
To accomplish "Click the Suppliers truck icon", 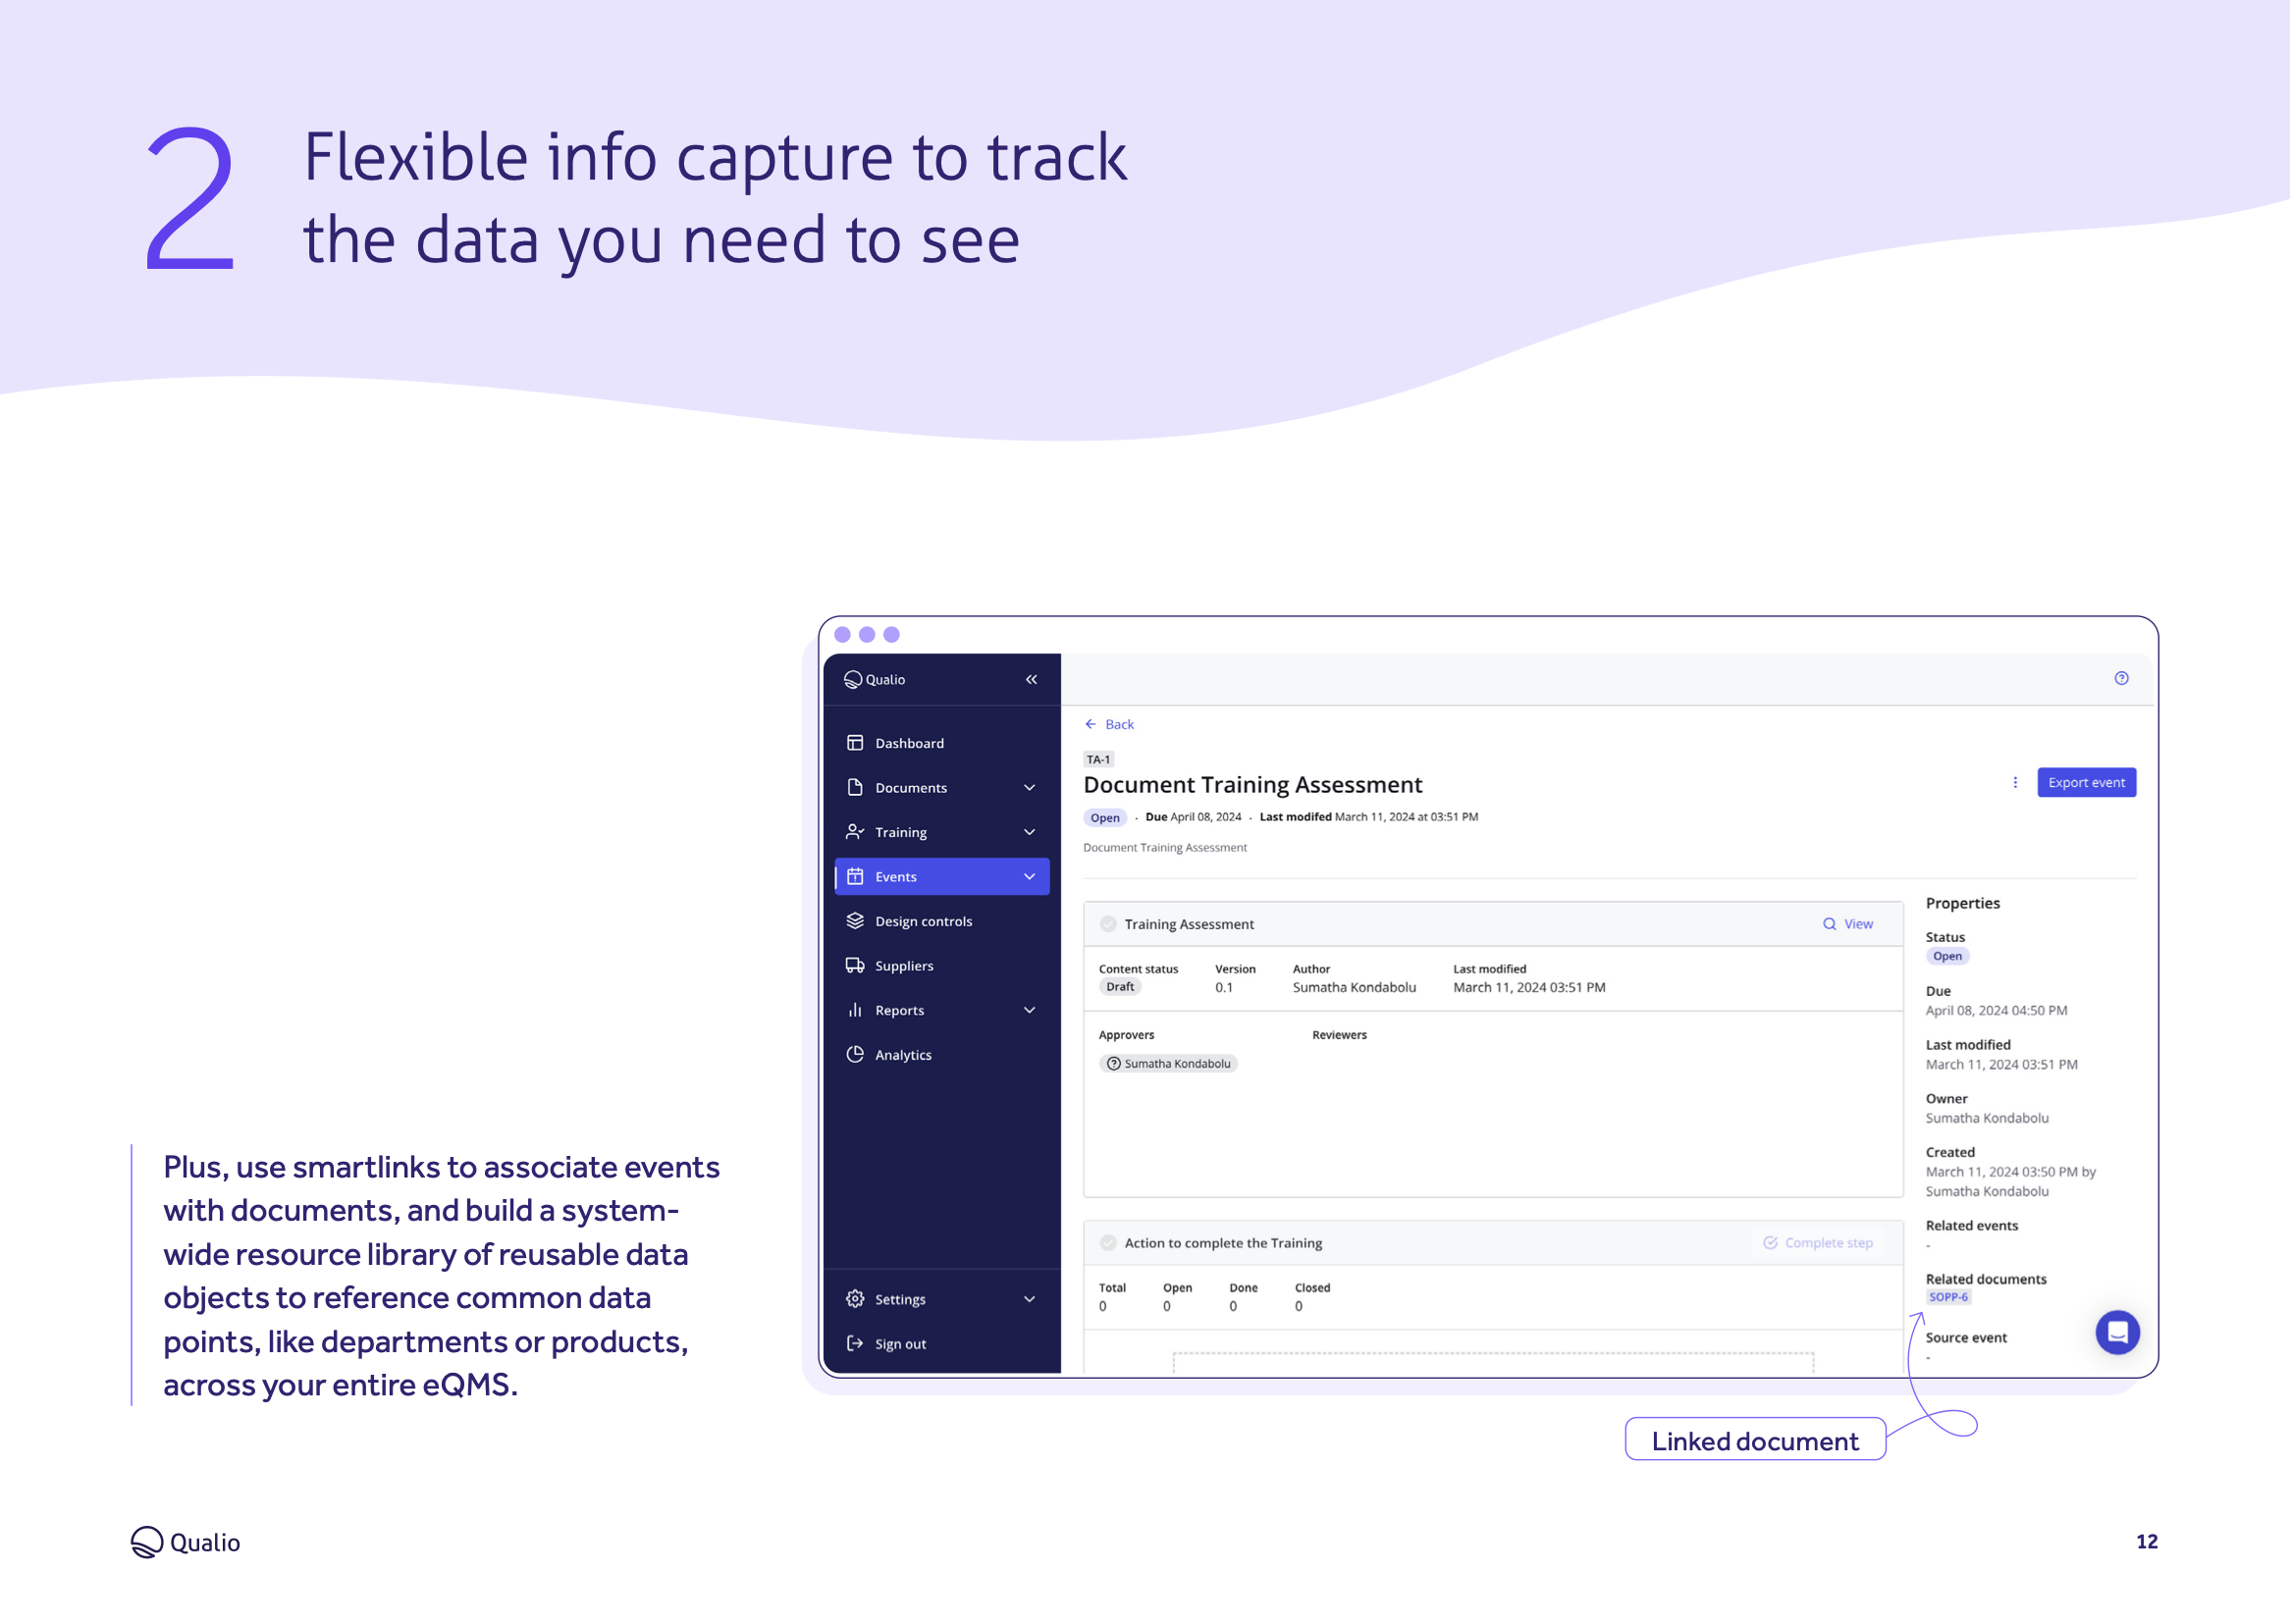I will (855, 966).
